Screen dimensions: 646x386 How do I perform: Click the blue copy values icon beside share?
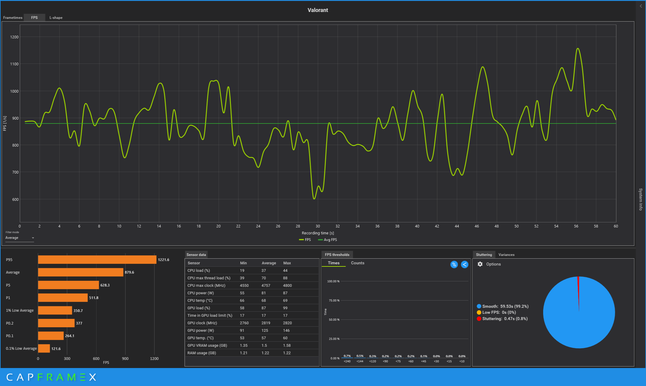point(454,264)
